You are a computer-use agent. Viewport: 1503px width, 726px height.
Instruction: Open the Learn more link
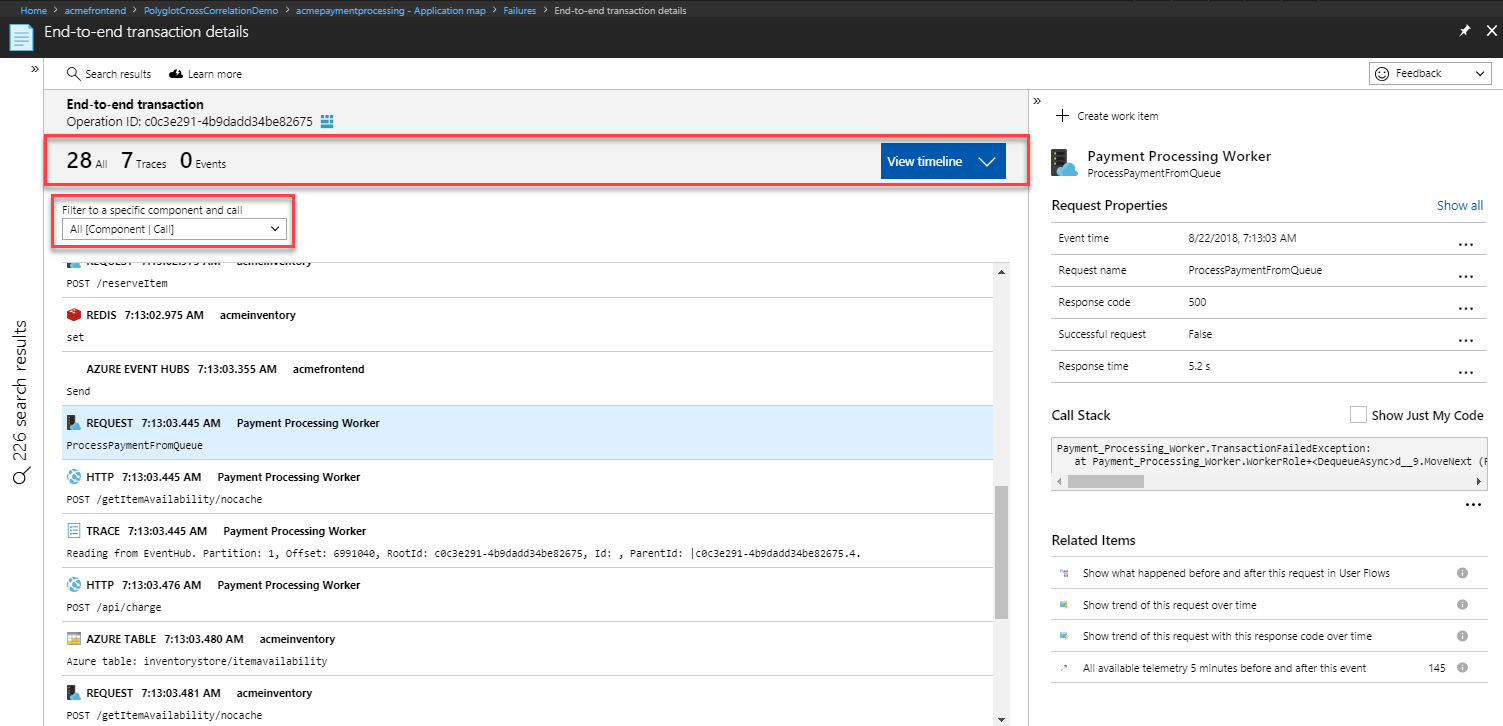point(205,74)
